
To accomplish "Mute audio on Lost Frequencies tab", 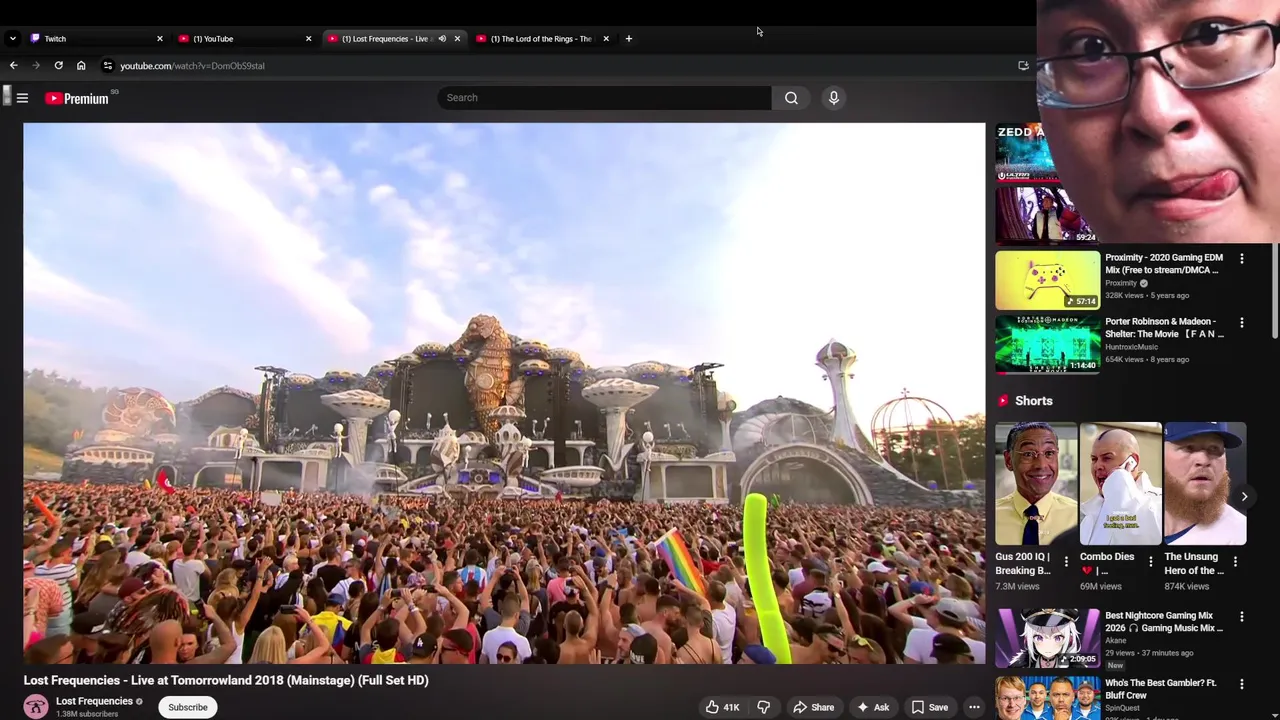I will [442, 39].
